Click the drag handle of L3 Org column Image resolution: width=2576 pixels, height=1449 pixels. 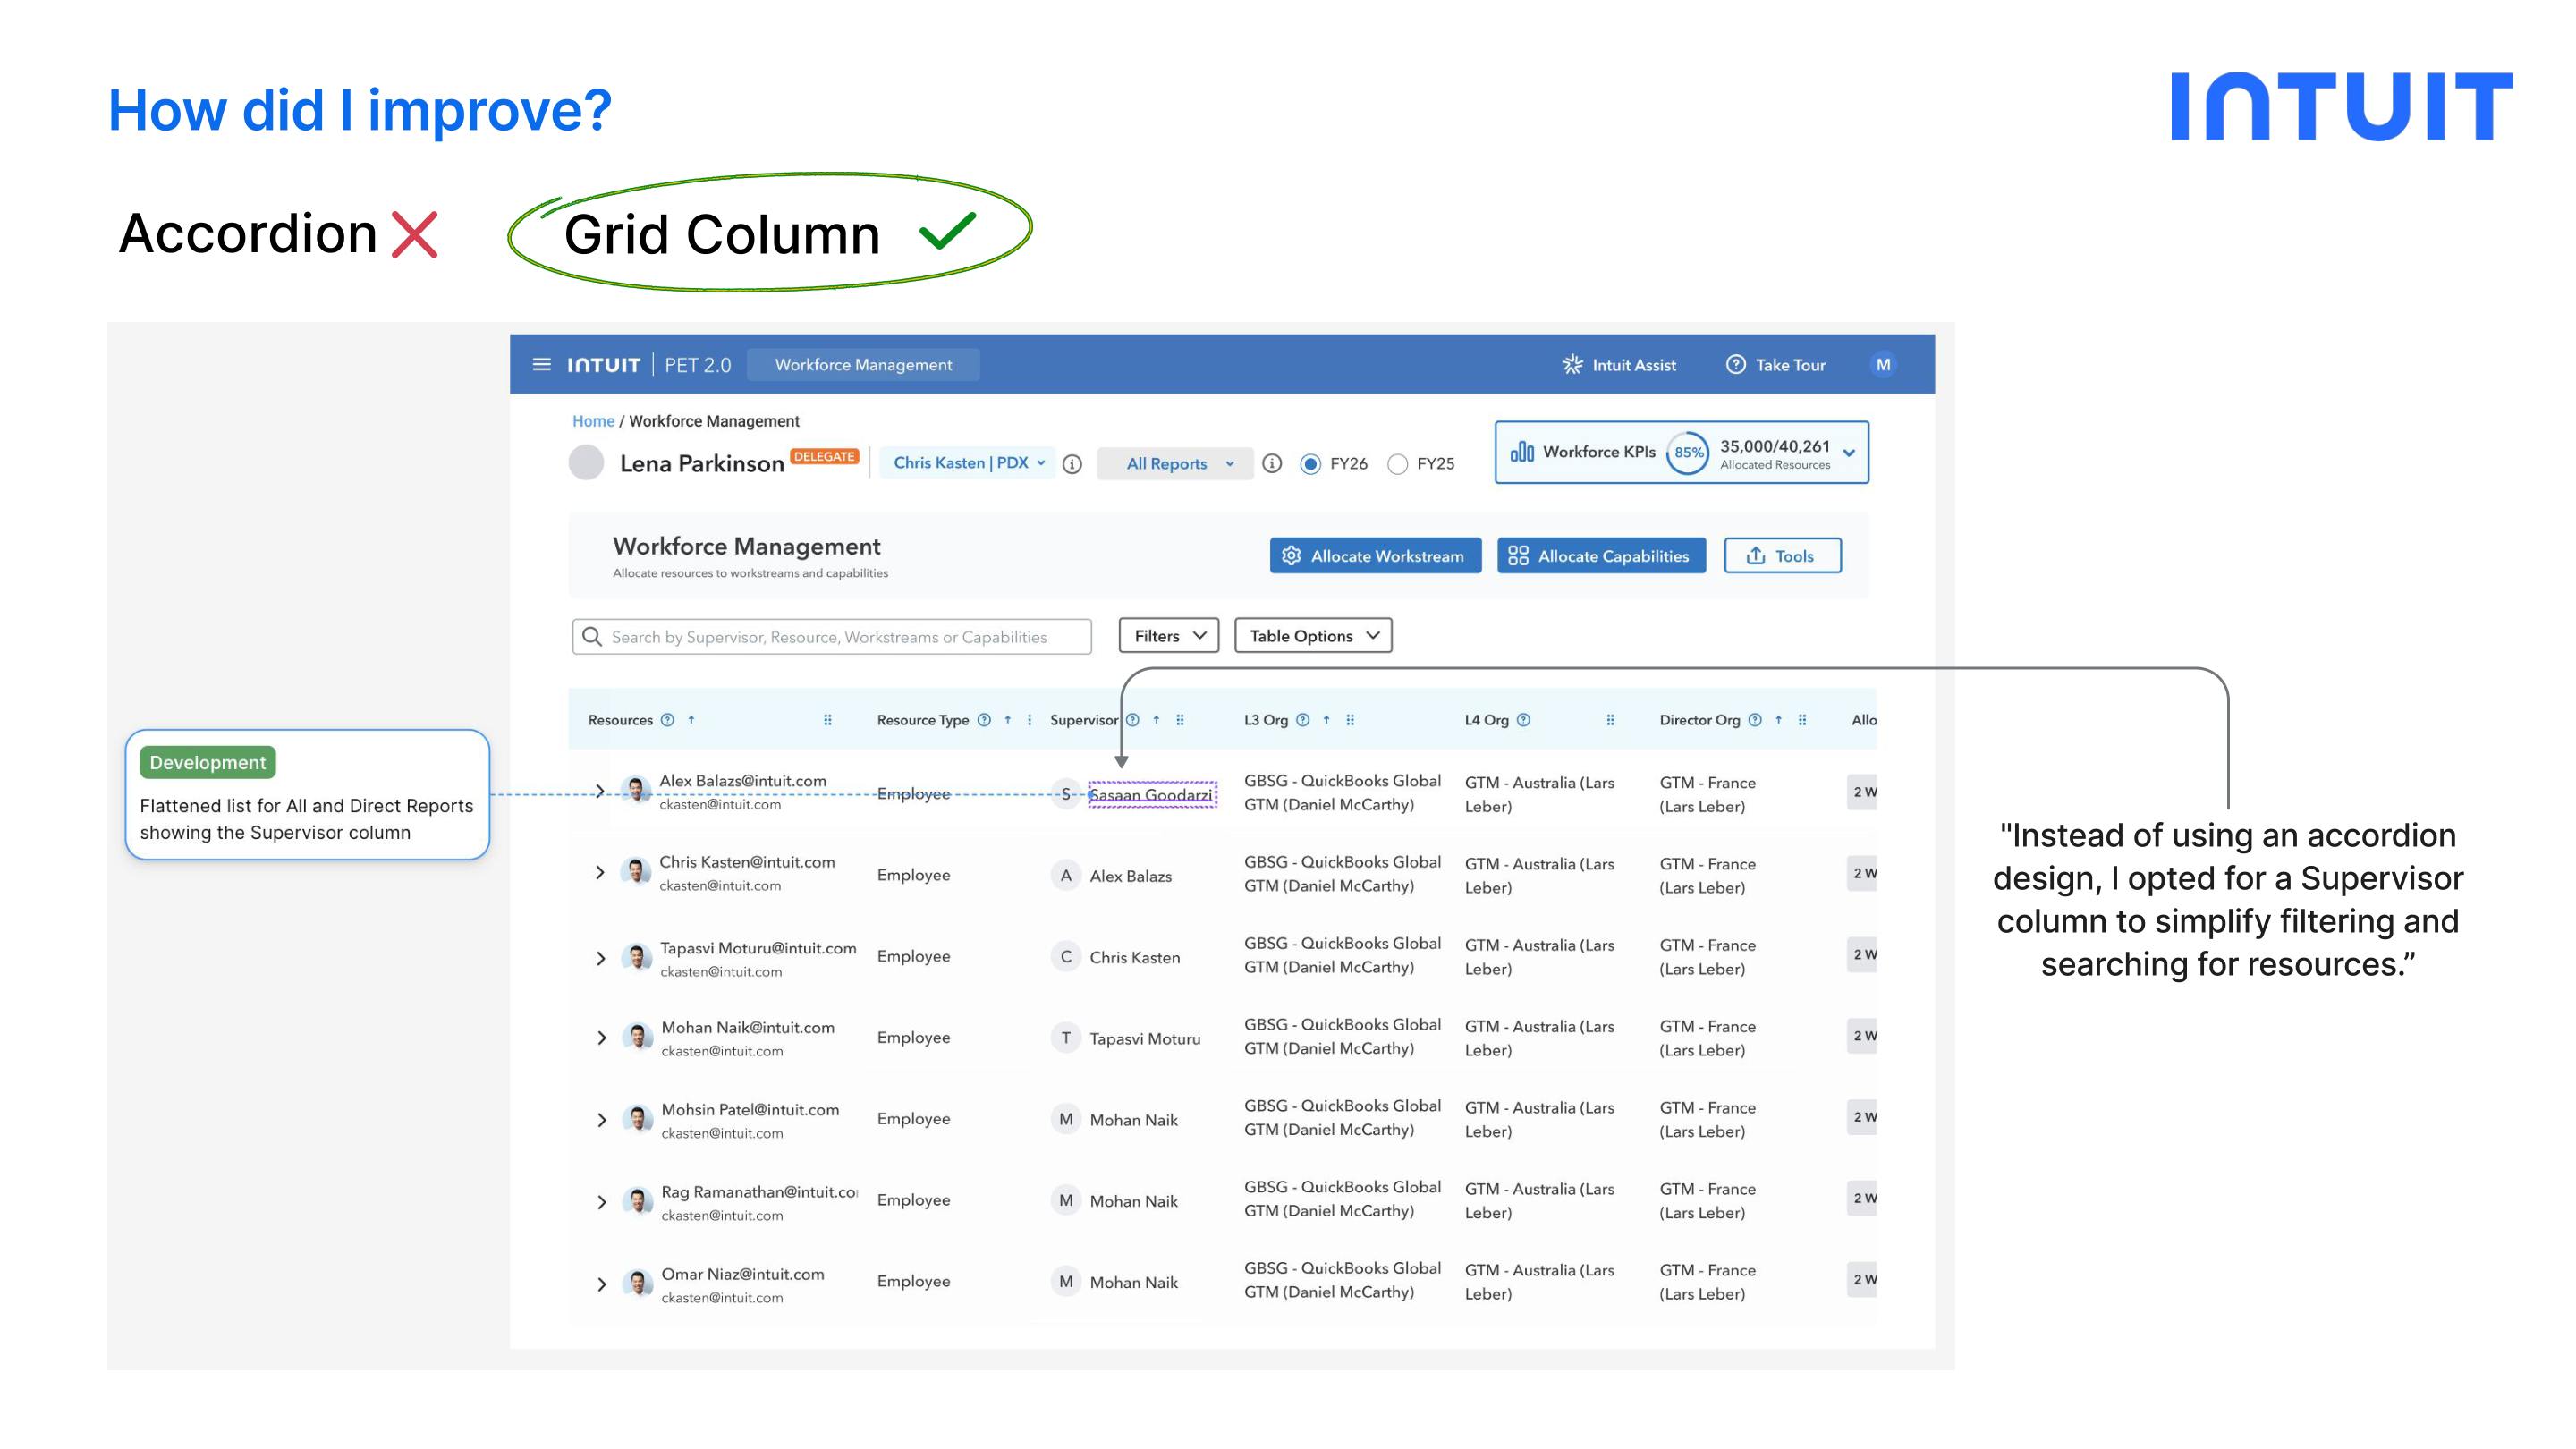(x=1350, y=720)
